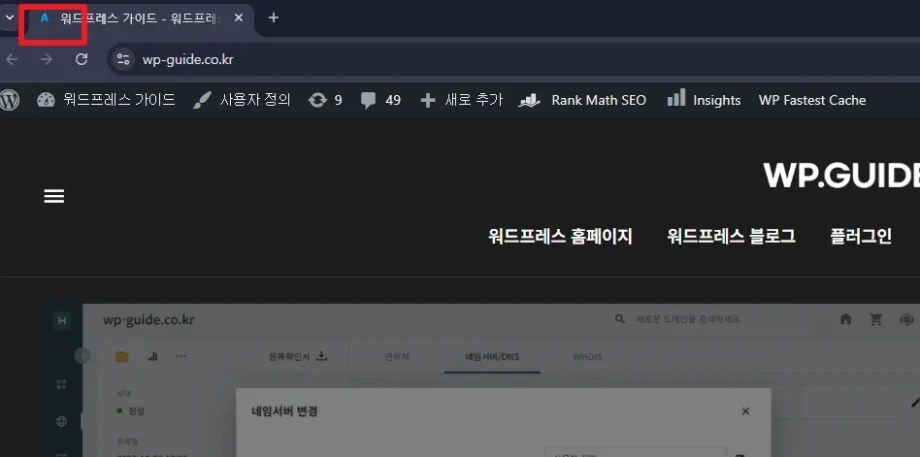Open the Insights bar chart menu
The width and height of the screenshot is (920, 457).
click(x=677, y=99)
